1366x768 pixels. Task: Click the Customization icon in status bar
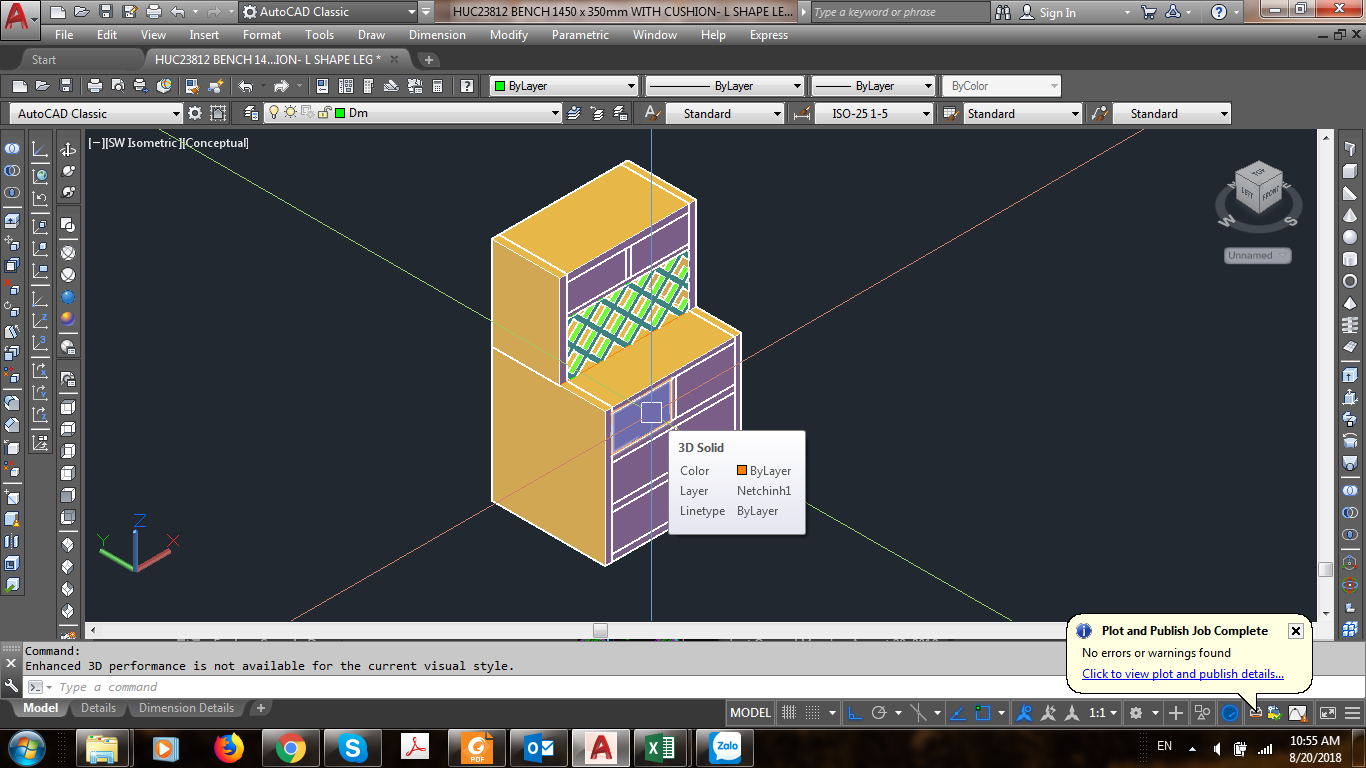coord(1352,713)
